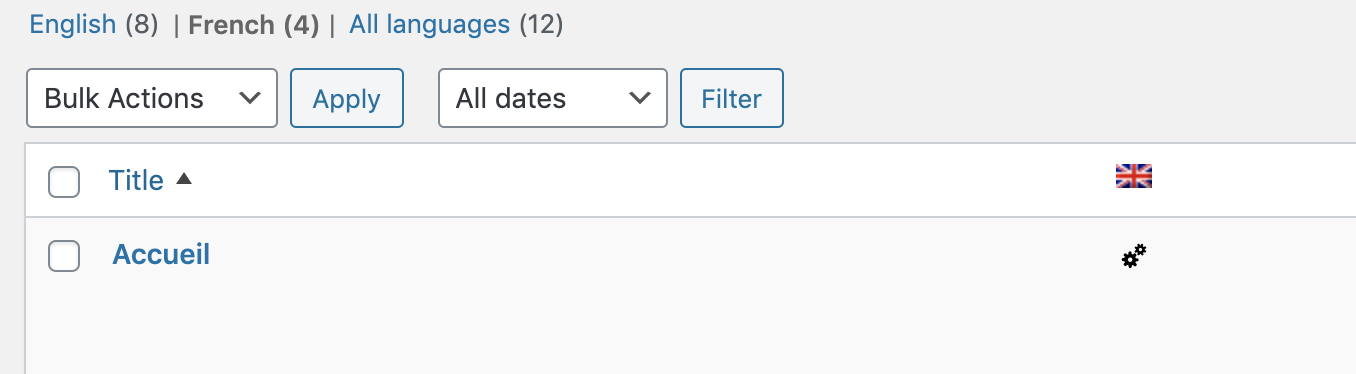Image resolution: width=1356 pixels, height=374 pixels.
Task: Click the gears translation icon for Accueil
Action: point(1134,256)
